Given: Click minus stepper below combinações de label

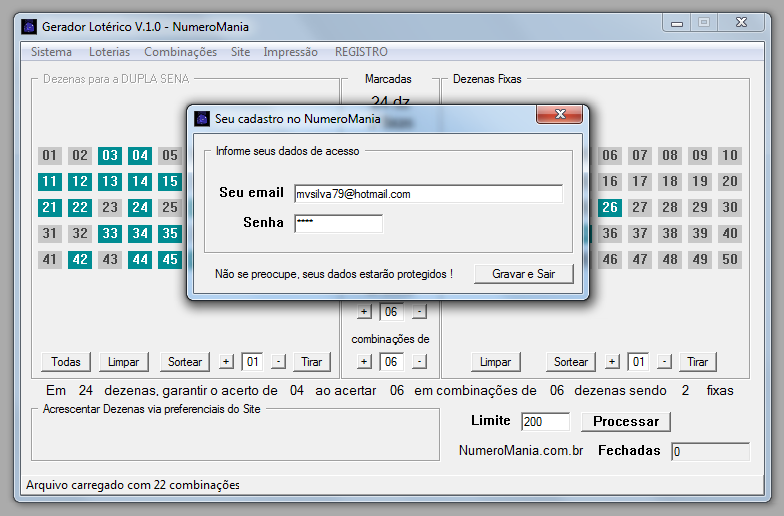Looking at the screenshot, I should click(420, 362).
